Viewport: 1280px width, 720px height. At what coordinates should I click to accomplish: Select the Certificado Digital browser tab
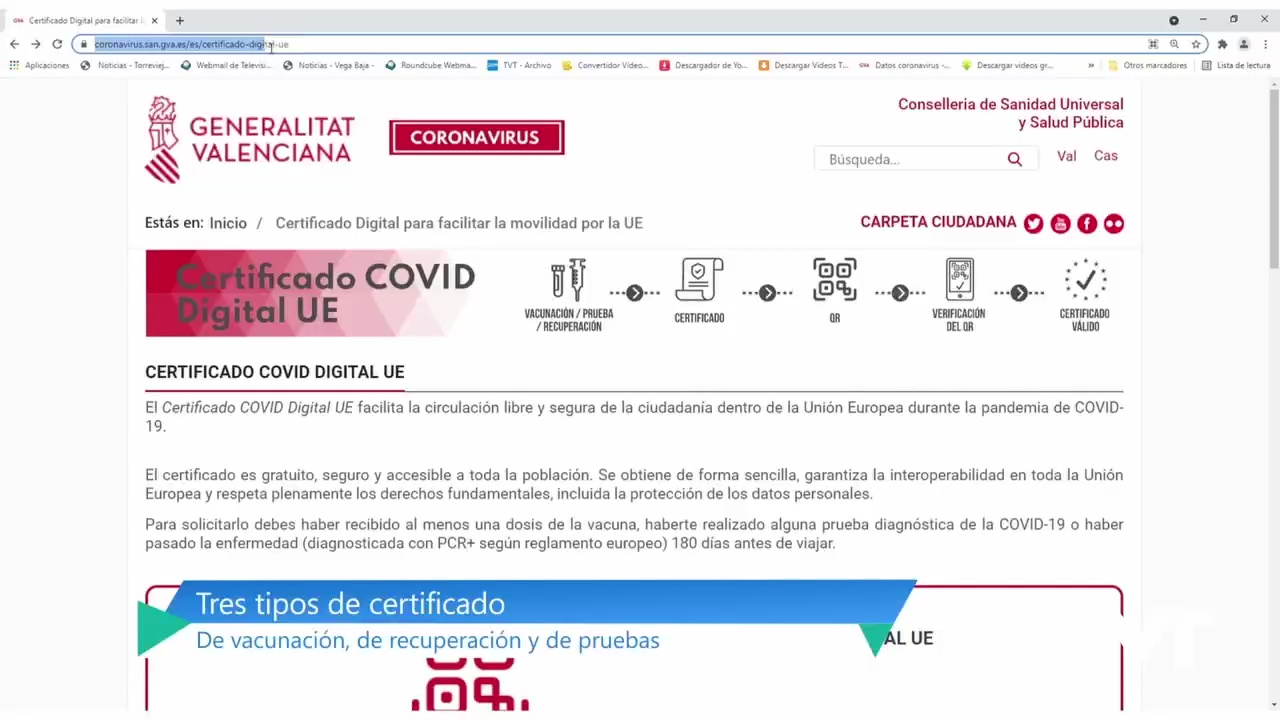[85, 20]
